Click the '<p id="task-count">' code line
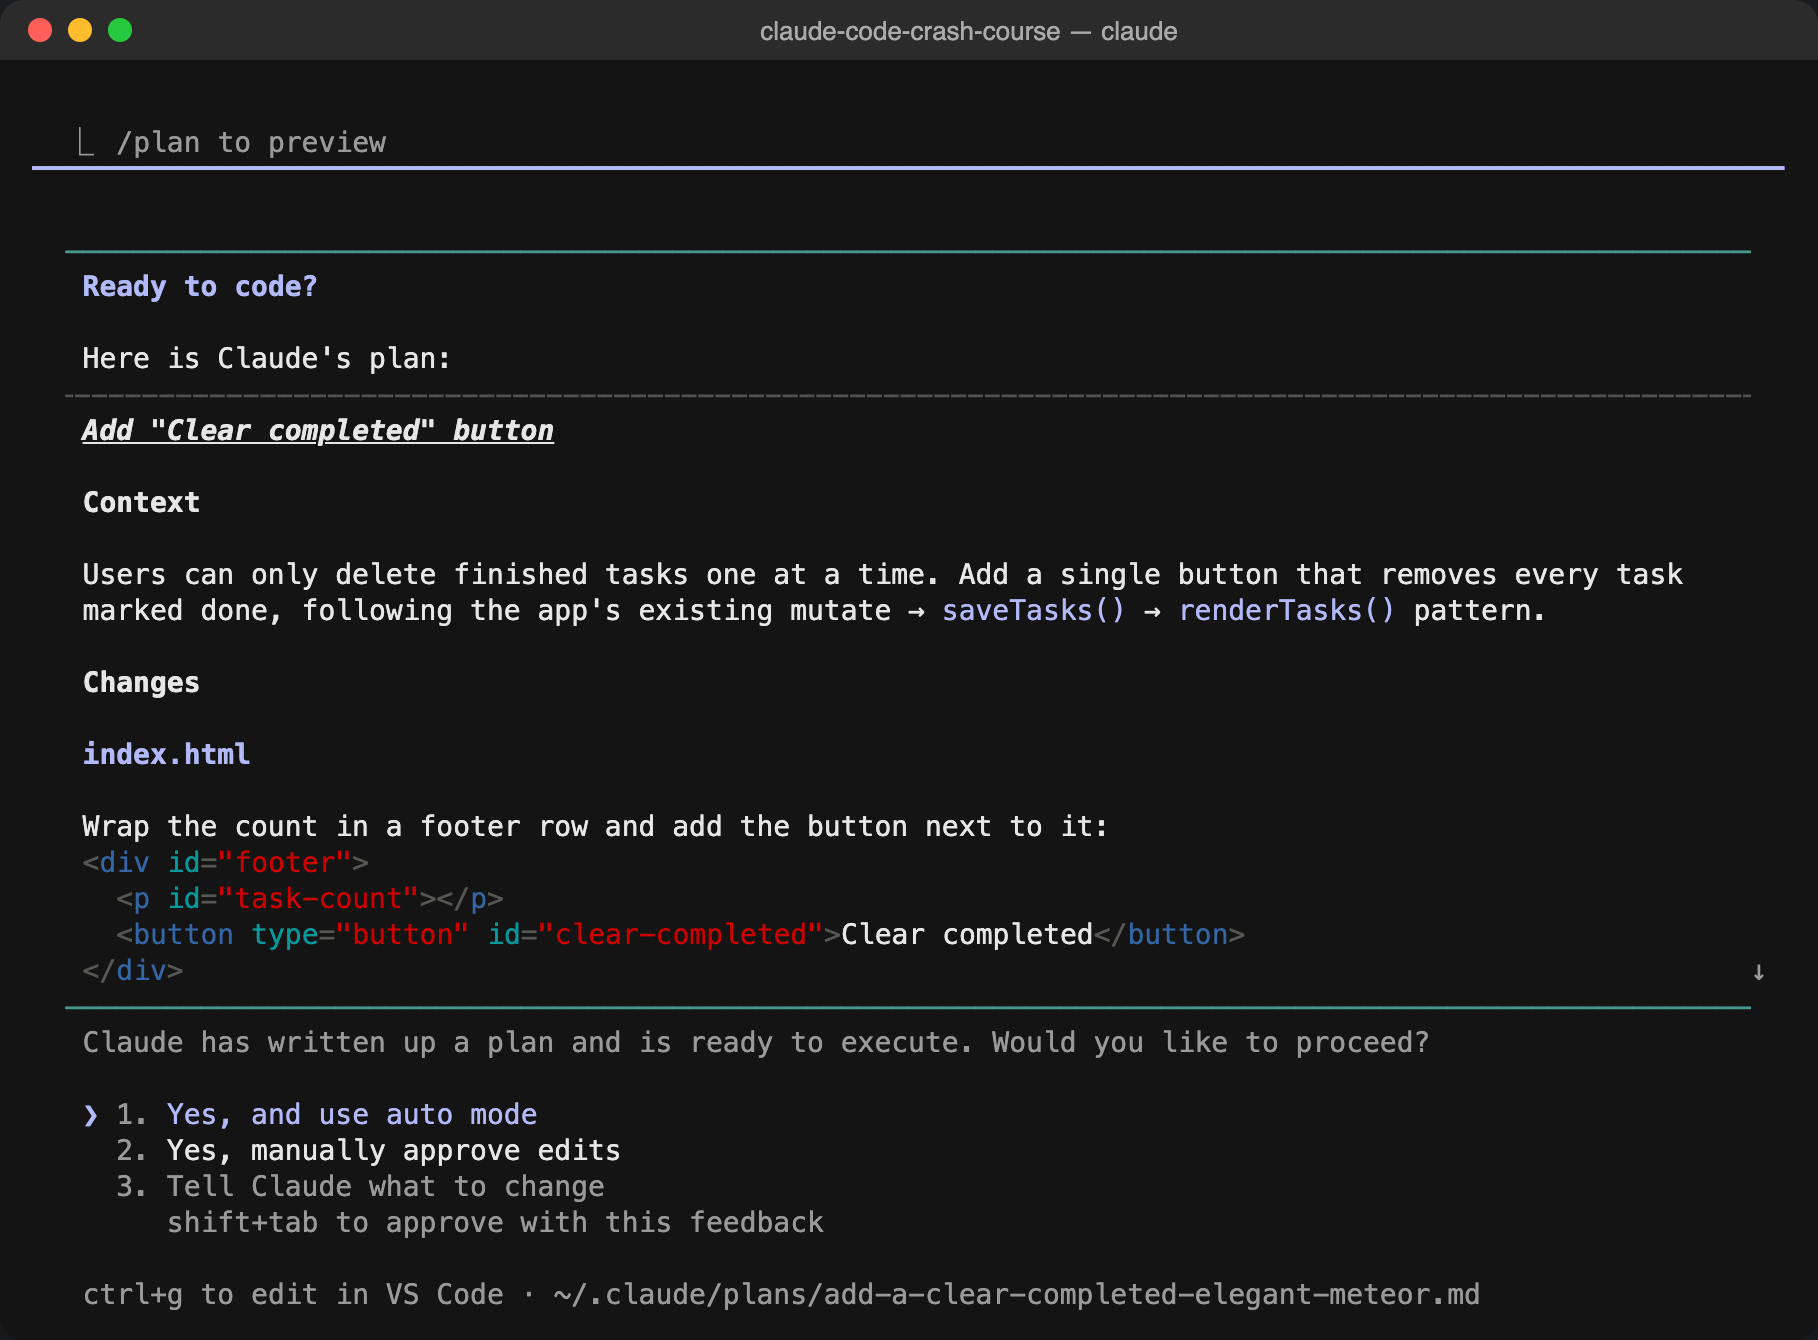1818x1340 pixels. point(309,898)
